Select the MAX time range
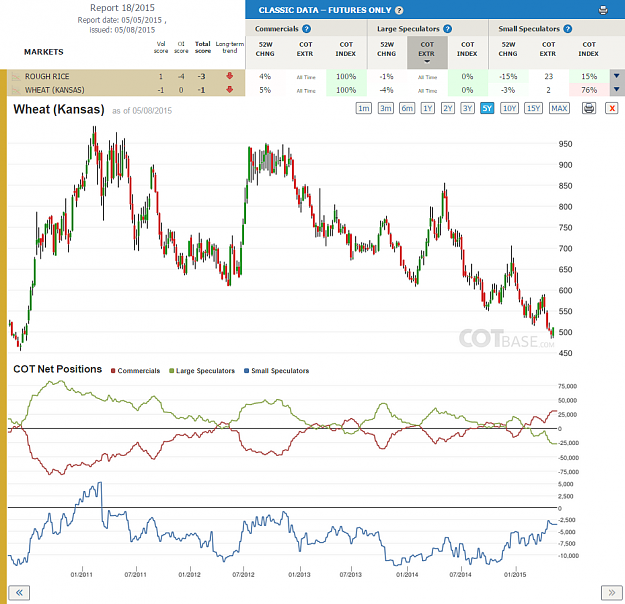 click(x=559, y=108)
